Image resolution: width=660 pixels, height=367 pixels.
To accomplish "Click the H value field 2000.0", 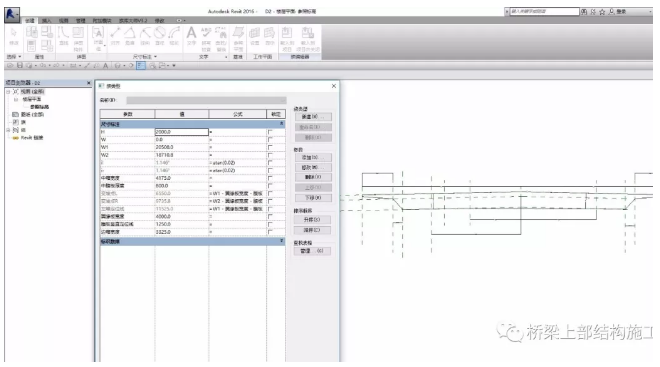I will pyautogui.click(x=181, y=132).
